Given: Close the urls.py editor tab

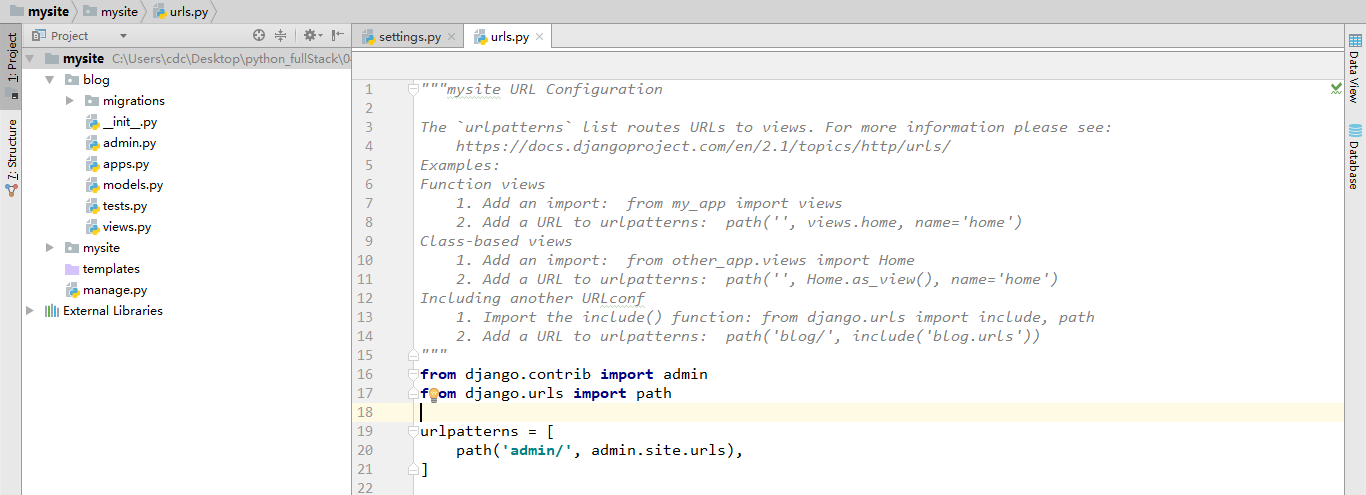Looking at the screenshot, I should point(540,37).
